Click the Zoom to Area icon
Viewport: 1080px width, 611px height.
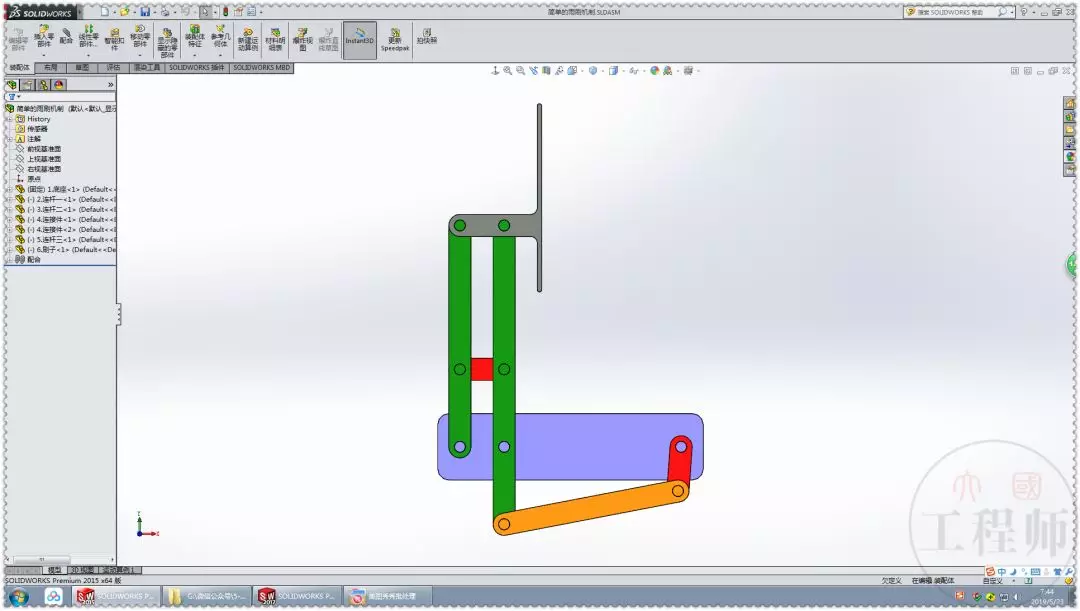521,70
